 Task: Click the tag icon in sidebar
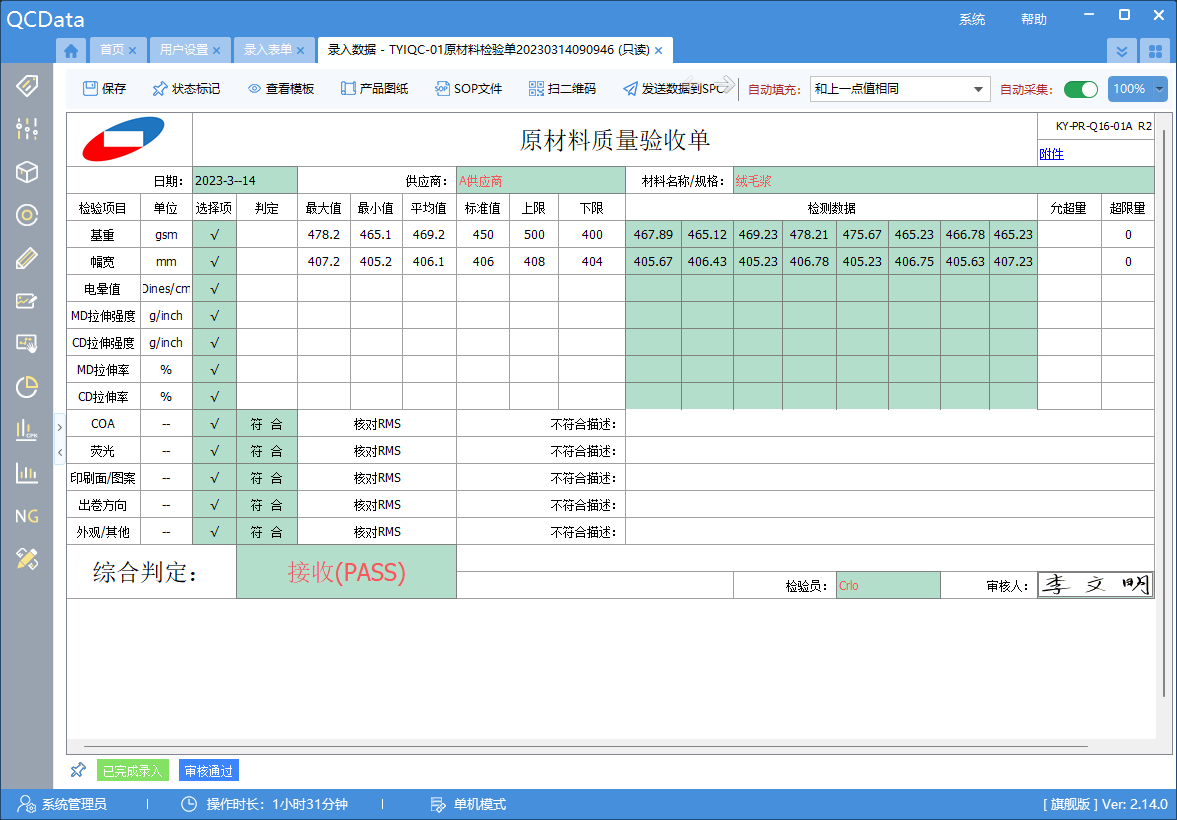[x=27, y=85]
